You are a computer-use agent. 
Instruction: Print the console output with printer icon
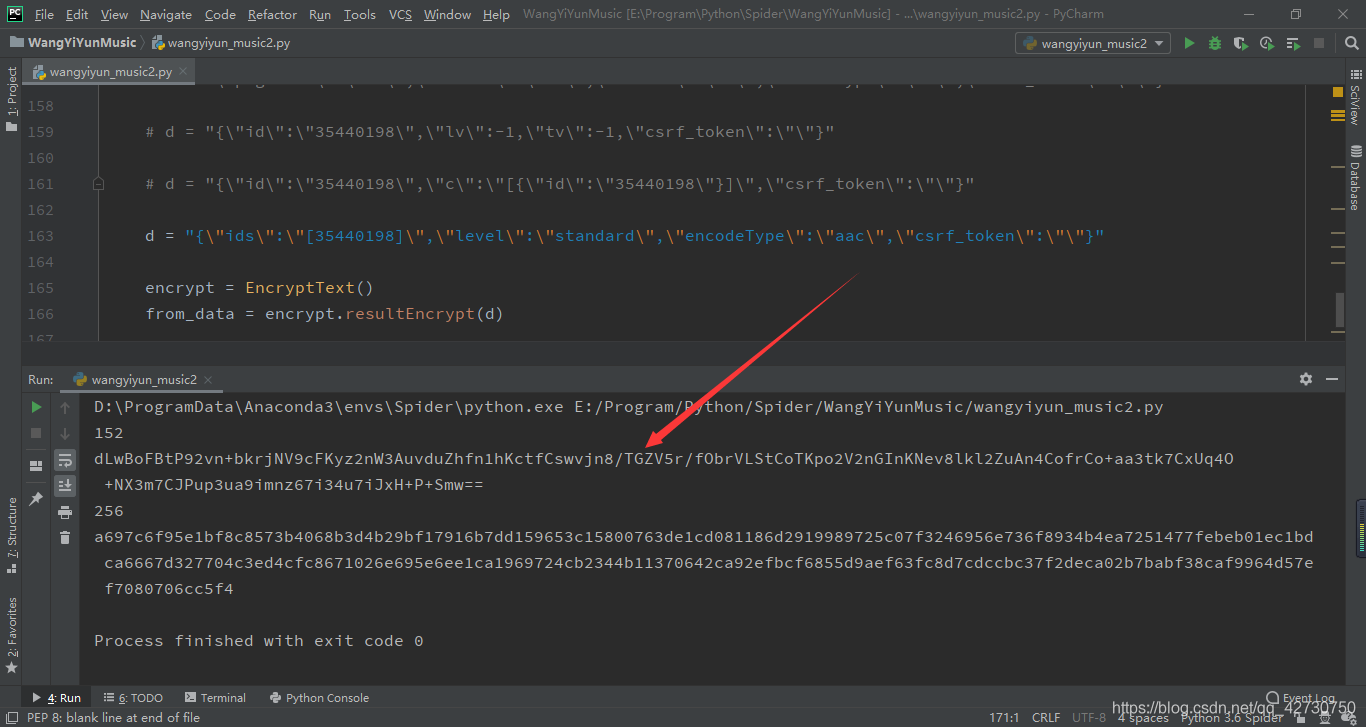click(65, 512)
